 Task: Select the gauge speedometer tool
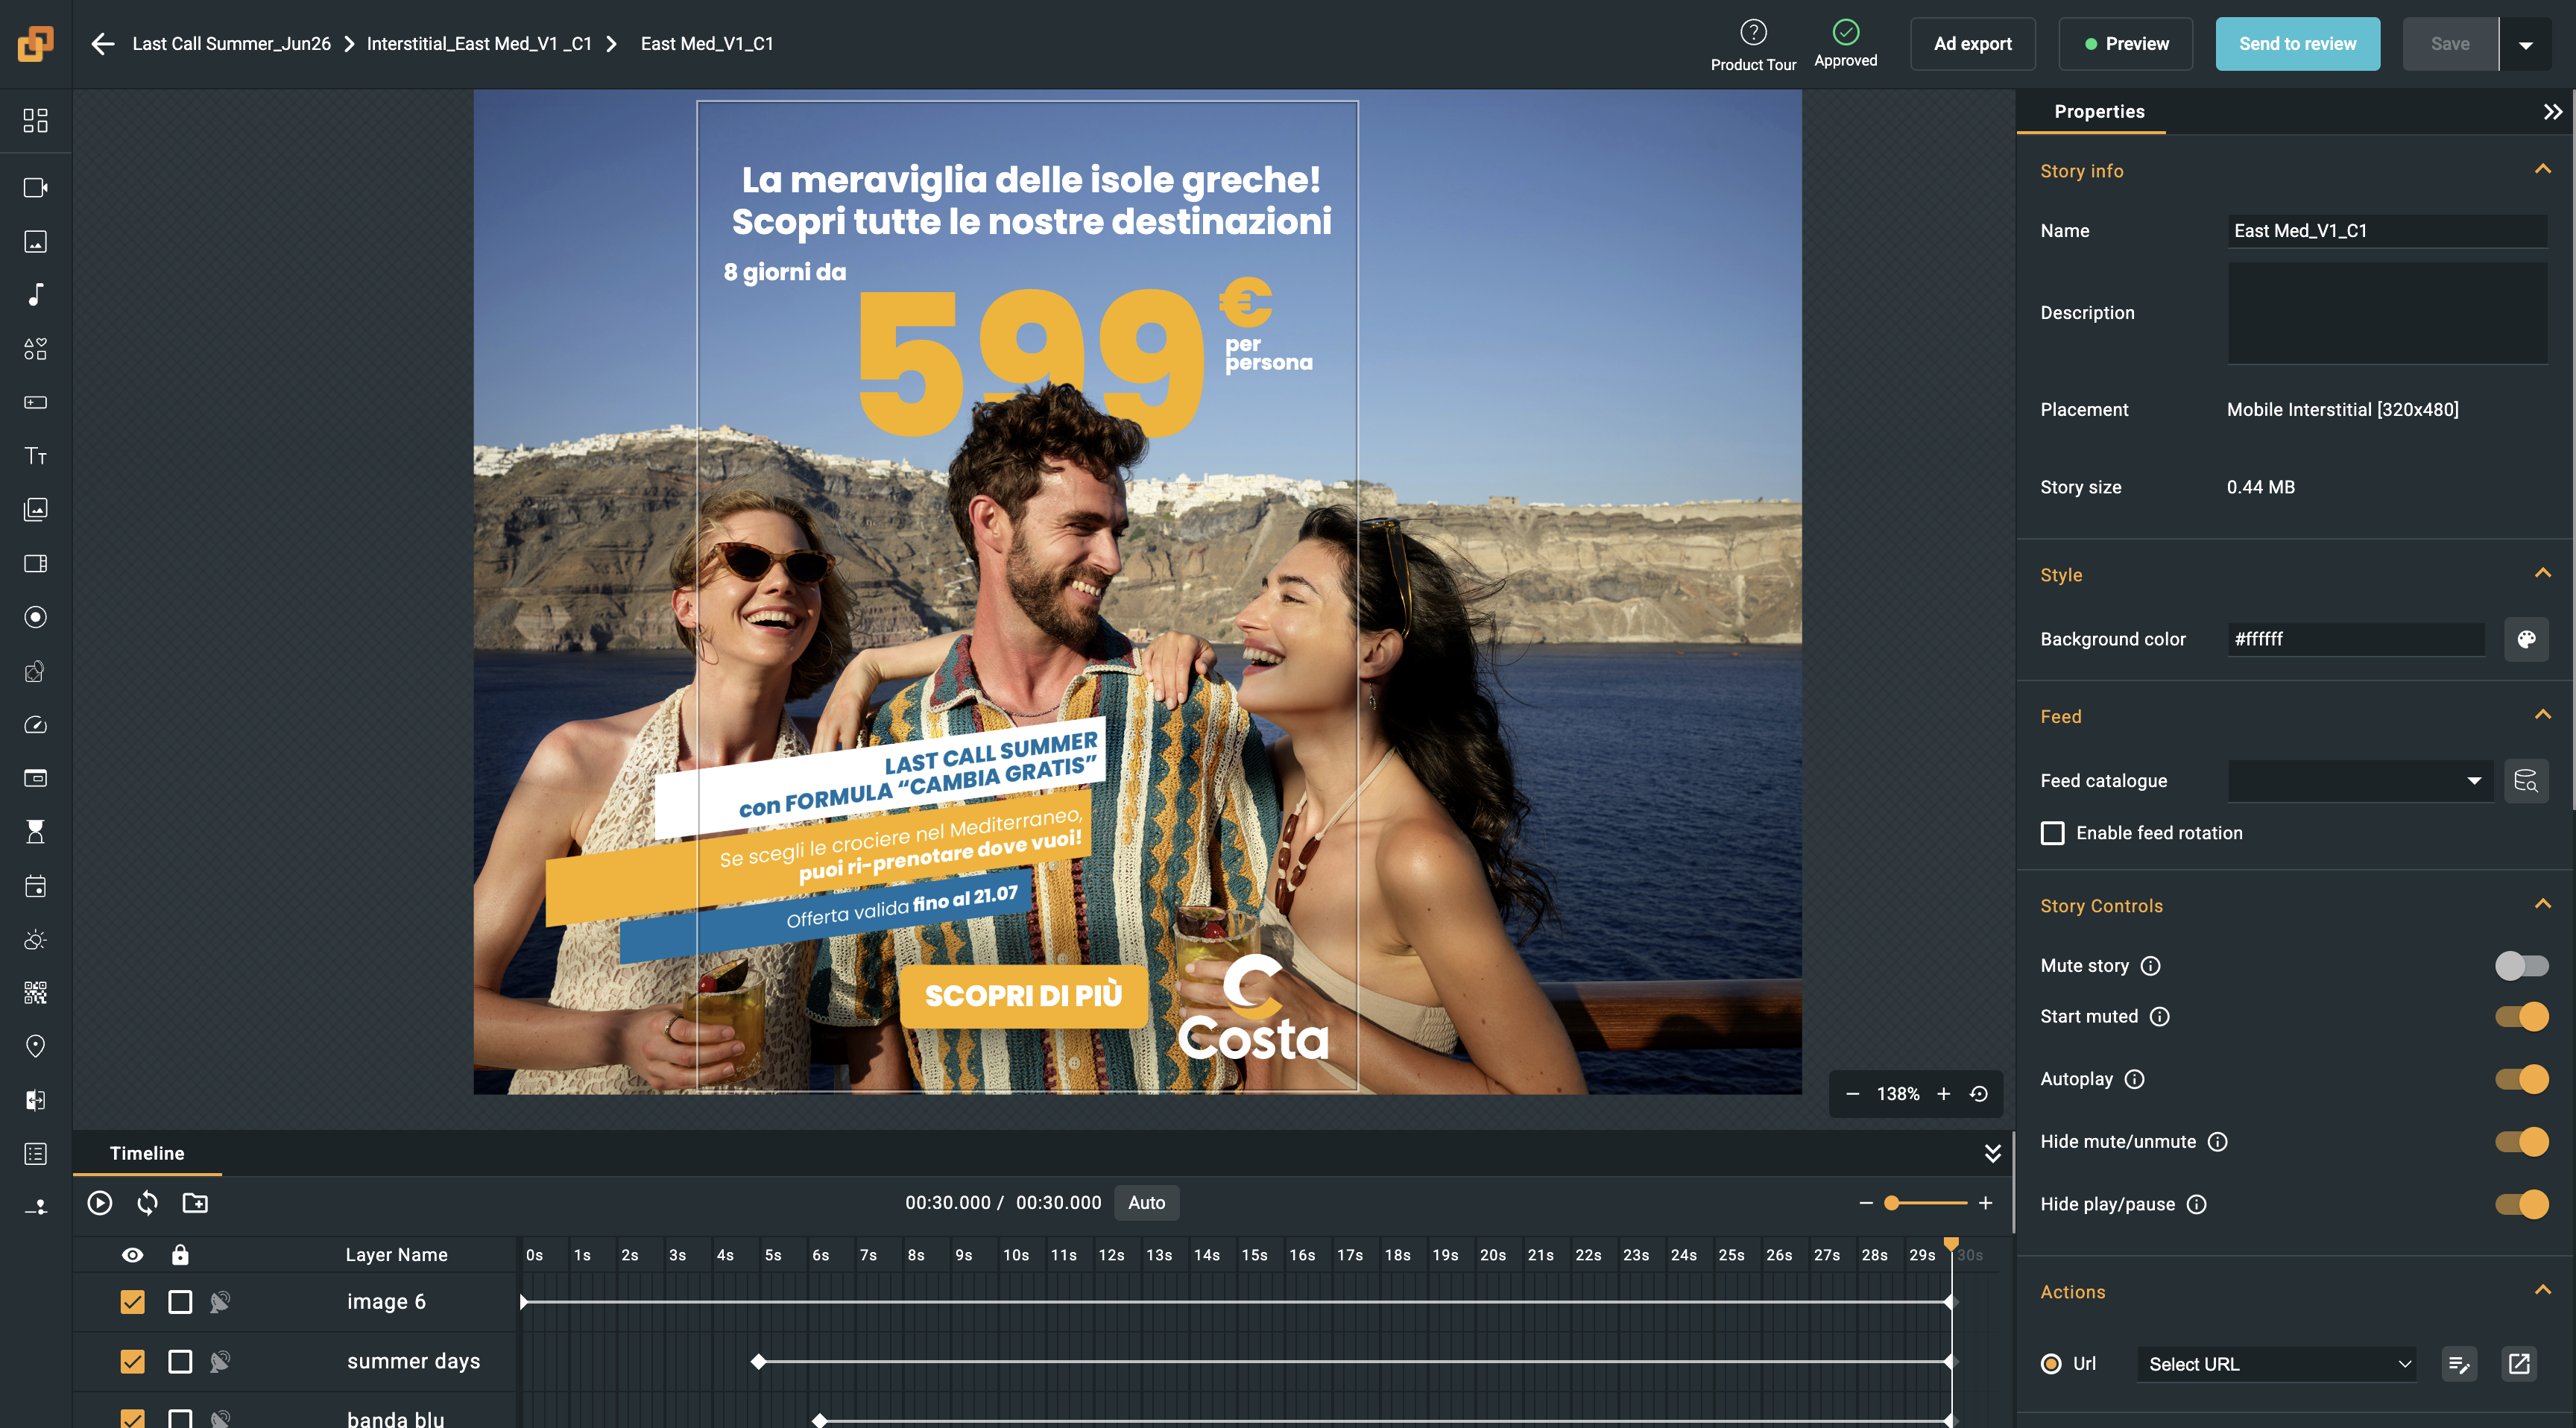tap(35, 724)
